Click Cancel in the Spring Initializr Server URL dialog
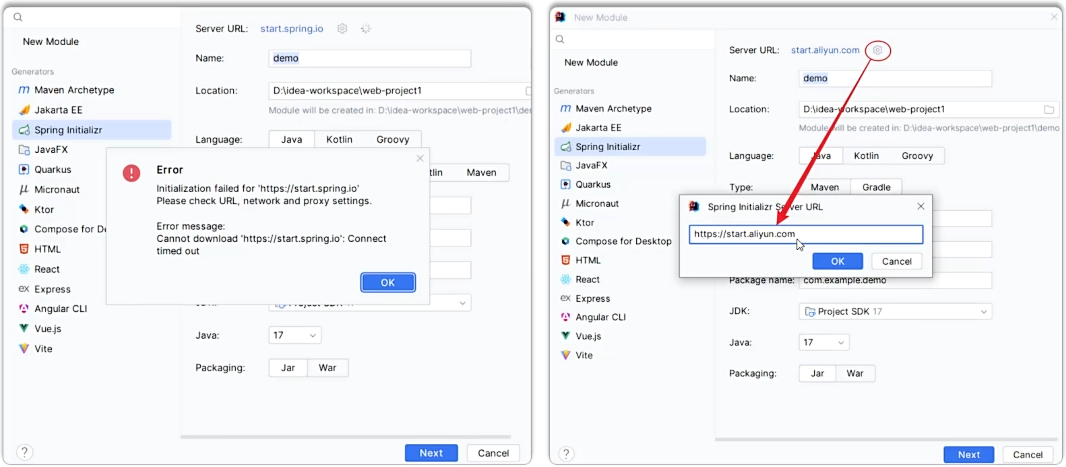Viewport: 1066px width, 467px height. 896,262
